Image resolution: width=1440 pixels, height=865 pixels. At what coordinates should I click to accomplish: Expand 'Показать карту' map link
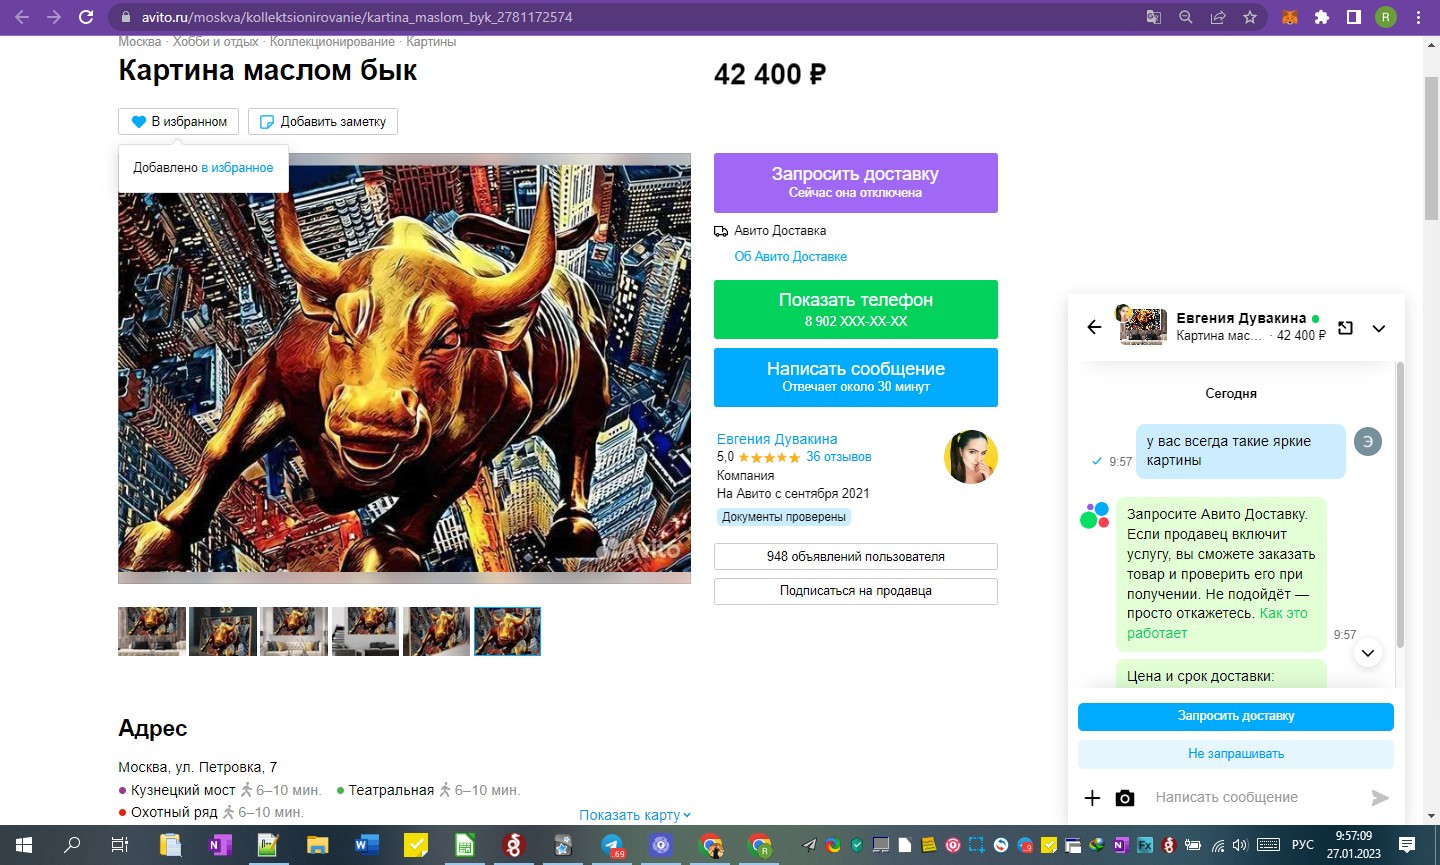(635, 815)
